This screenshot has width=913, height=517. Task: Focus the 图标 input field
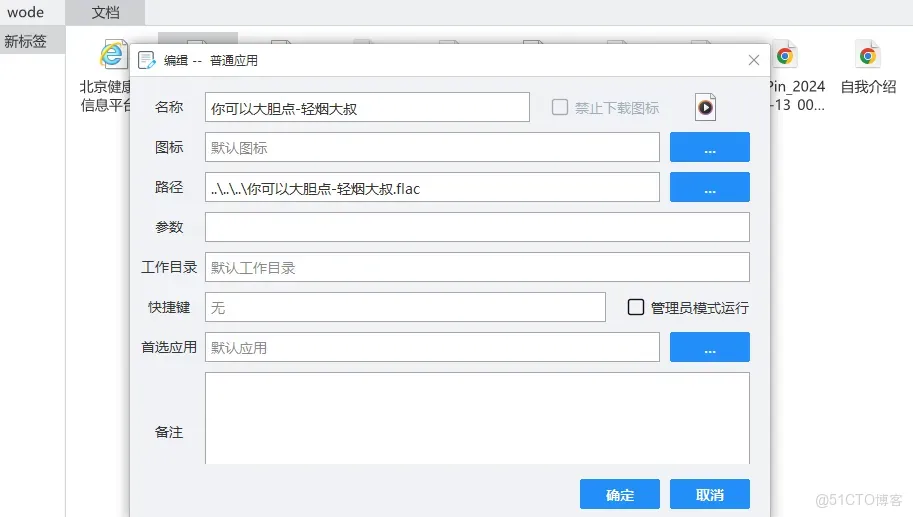tap(432, 147)
